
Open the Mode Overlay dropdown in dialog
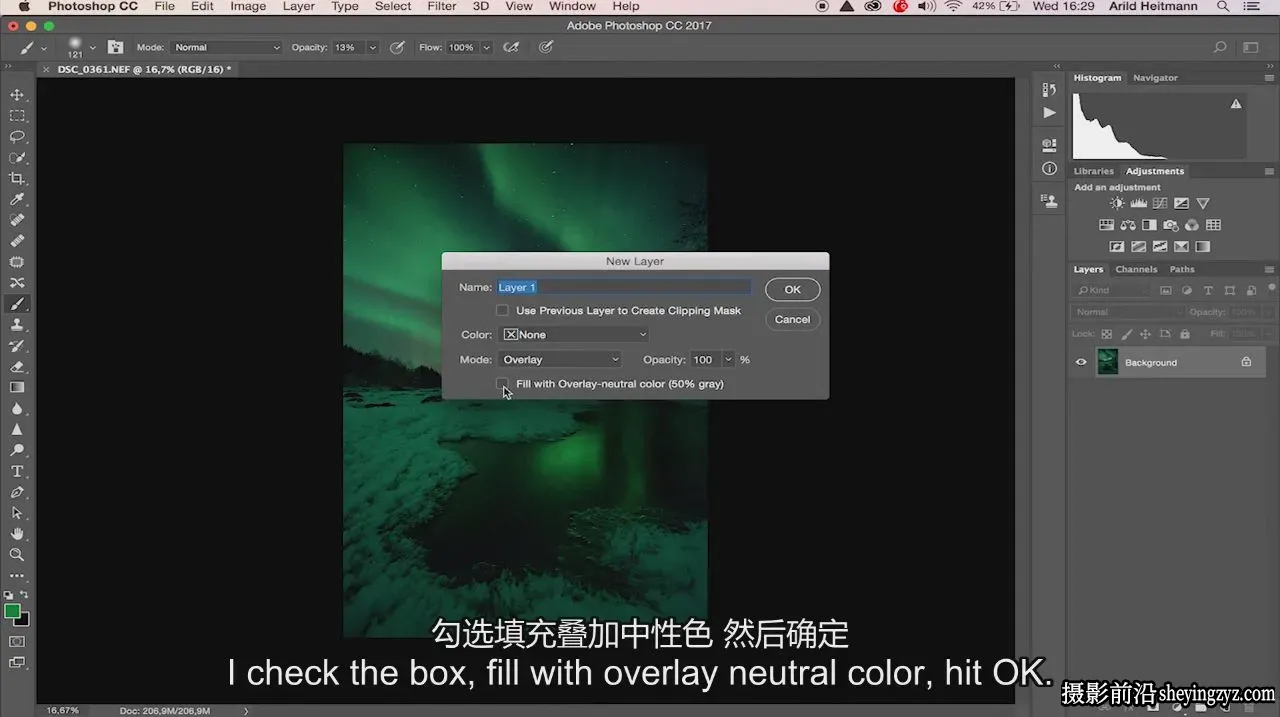(560, 360)
